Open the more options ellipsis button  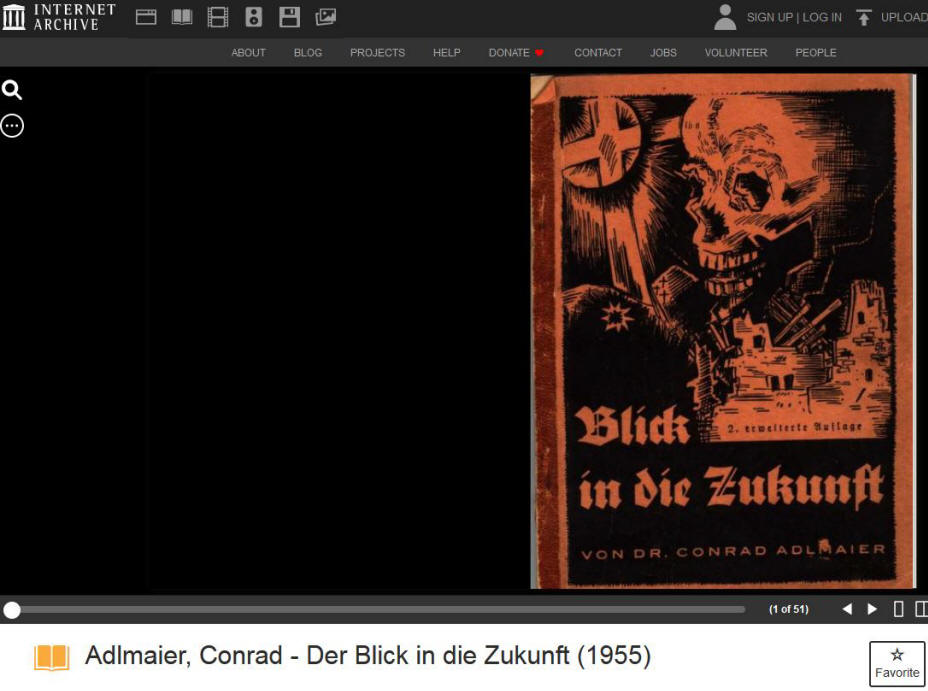(12, 126)
